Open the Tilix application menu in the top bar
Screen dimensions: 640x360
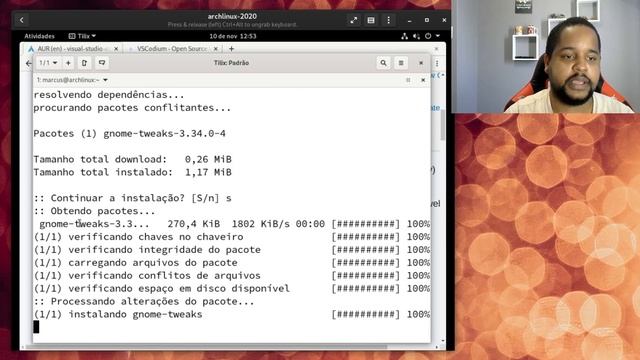pyautogui.click(x=82, y=36)
